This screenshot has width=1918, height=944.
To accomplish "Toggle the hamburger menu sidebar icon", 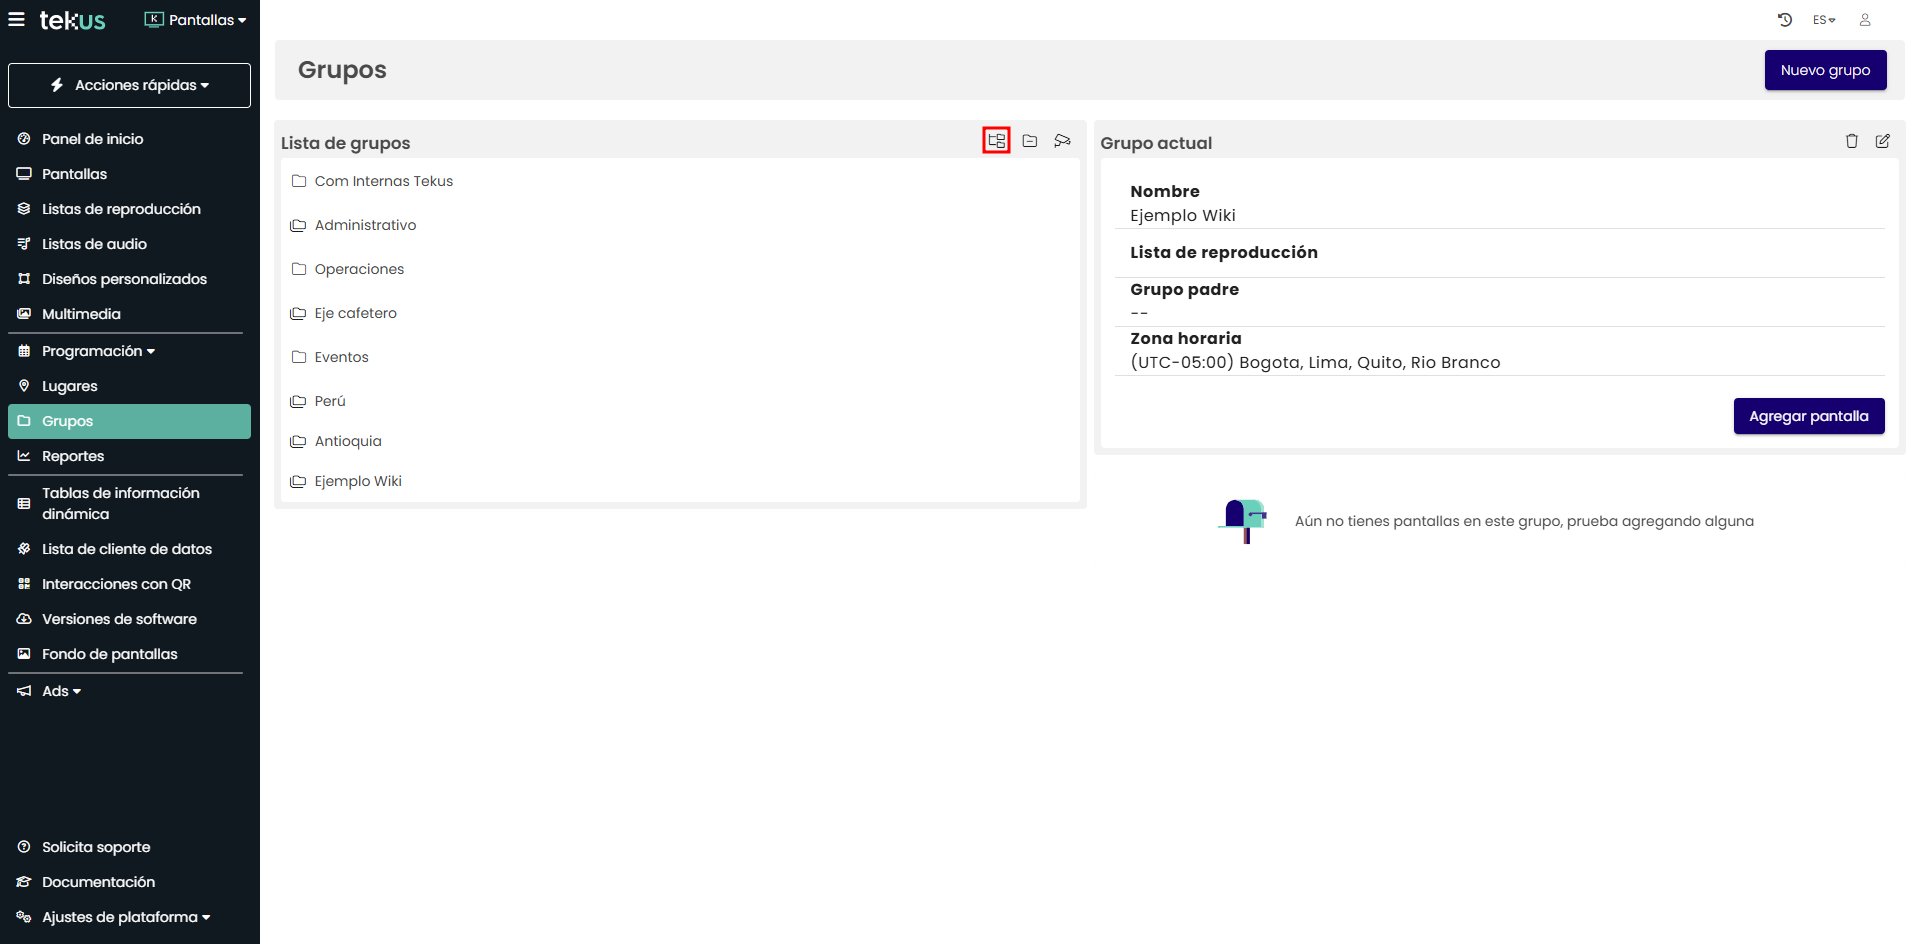I will tap(16, 20).
